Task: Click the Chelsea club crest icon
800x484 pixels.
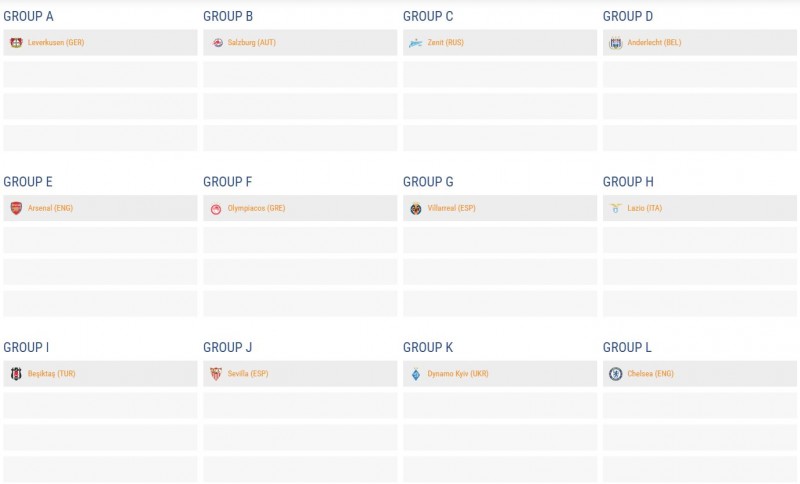Action: click(616, 374)
